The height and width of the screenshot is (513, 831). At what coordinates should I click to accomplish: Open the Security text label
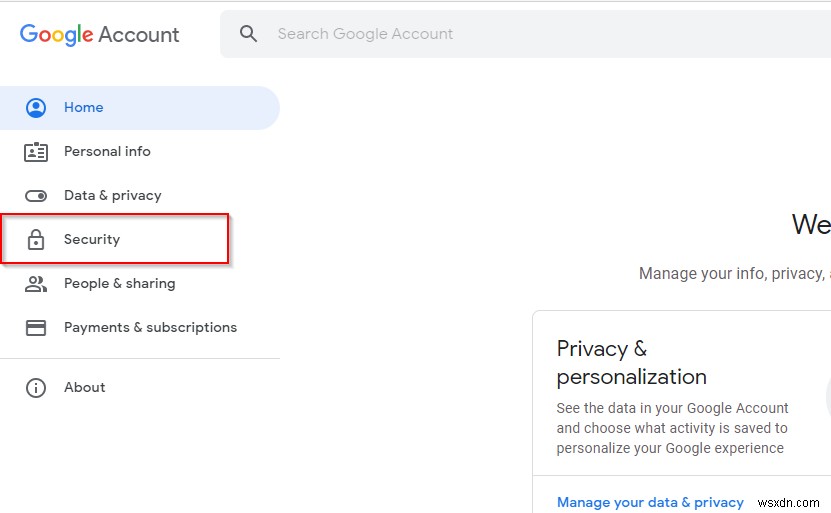pos(92,240)
